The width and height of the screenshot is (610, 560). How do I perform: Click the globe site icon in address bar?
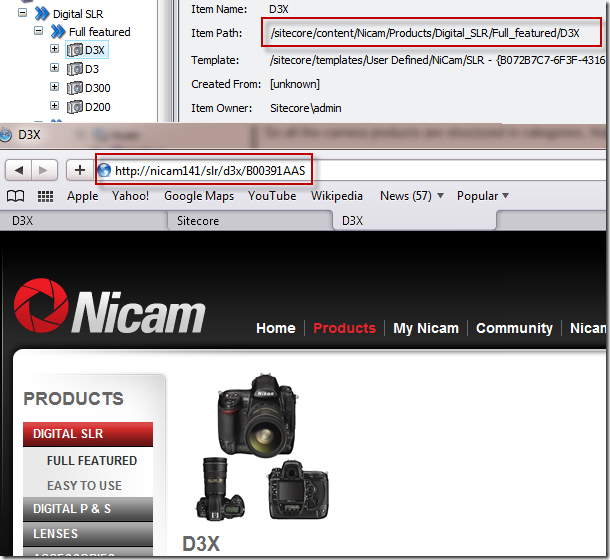[104, 170]
